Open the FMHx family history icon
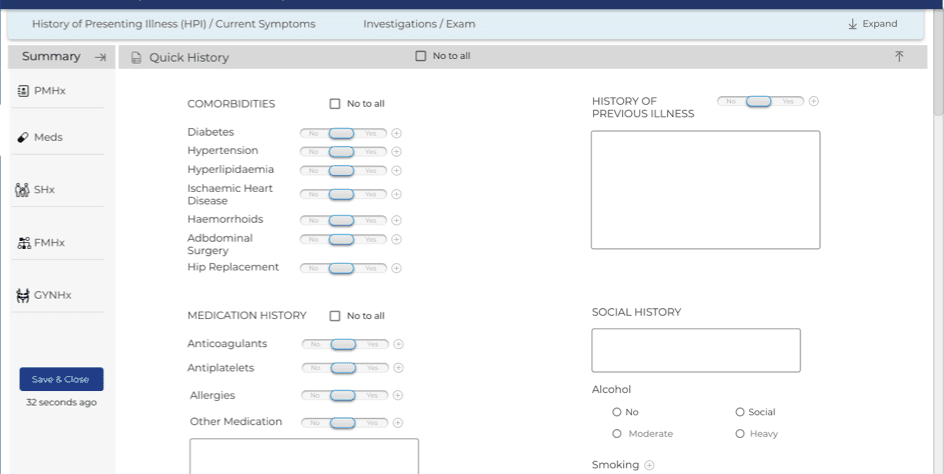 [x=24, y=242]
